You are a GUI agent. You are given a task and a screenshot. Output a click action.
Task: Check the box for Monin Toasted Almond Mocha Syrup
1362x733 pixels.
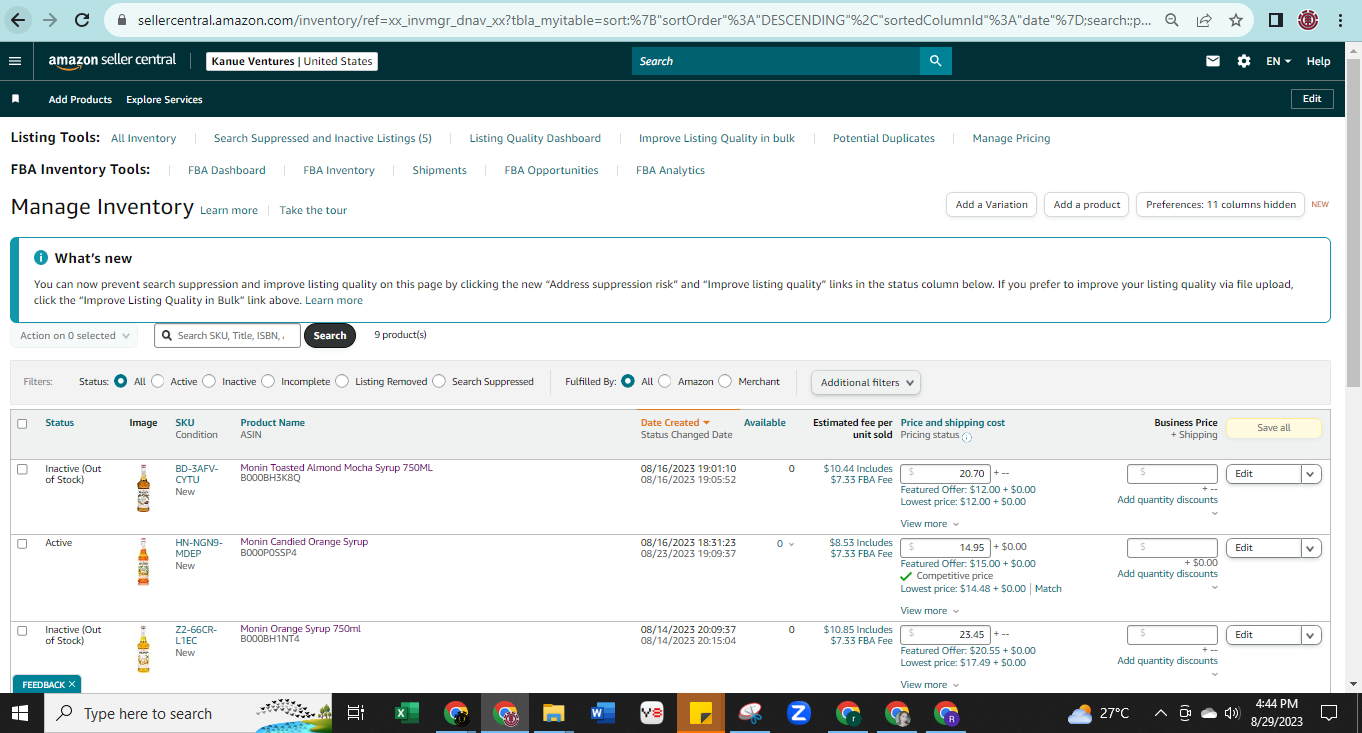pyautogui.click(x=22, y=469)
